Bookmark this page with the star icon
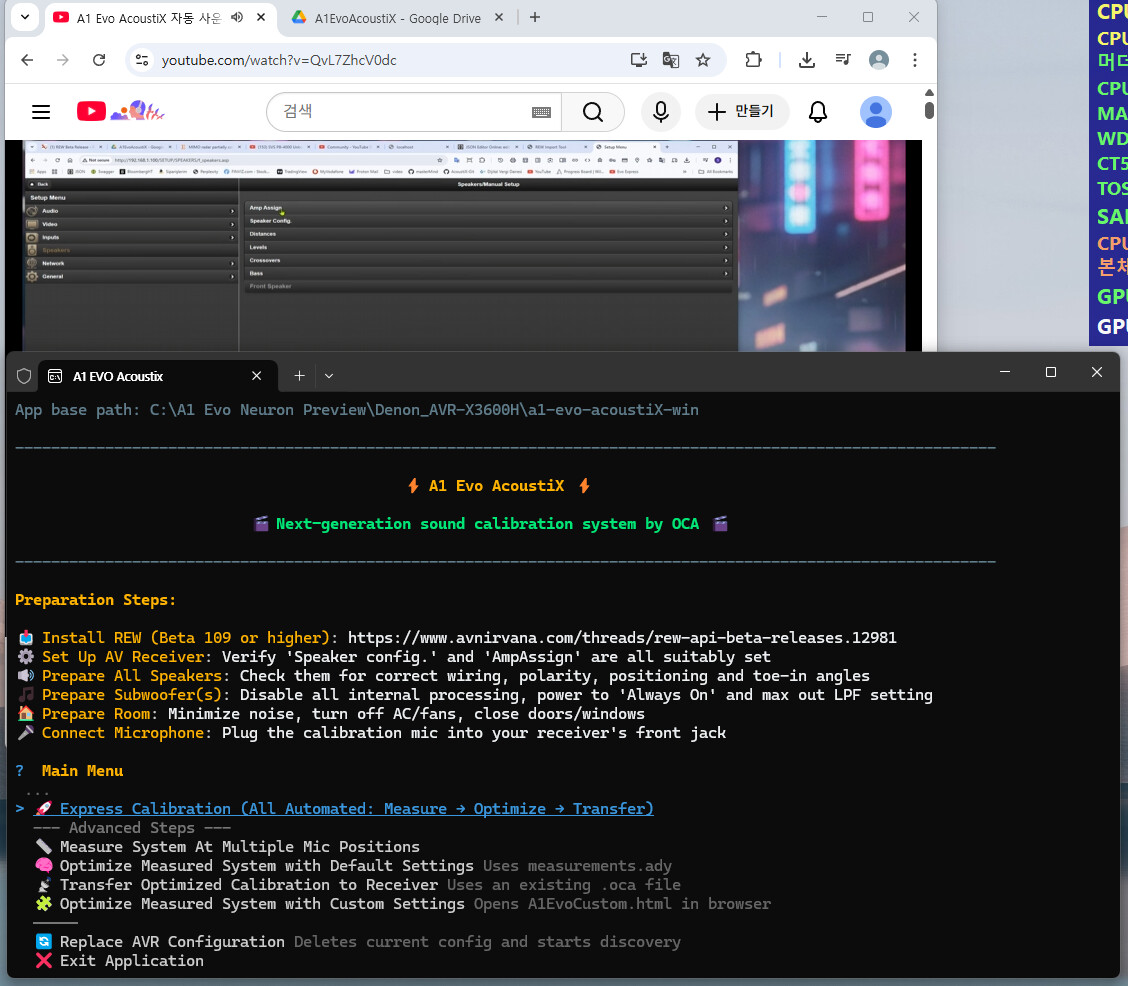Viewport: 1128px width, 986px height. point(703,60)
